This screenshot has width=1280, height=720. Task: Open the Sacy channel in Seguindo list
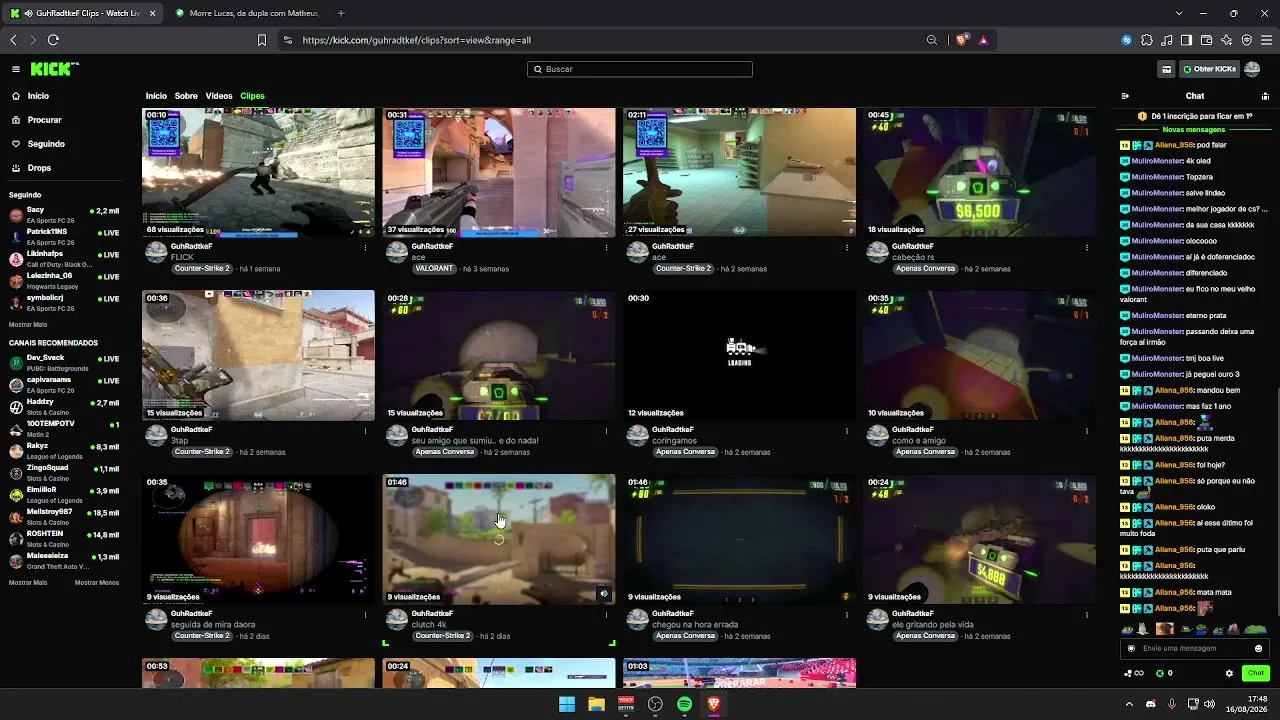(64, 215)
